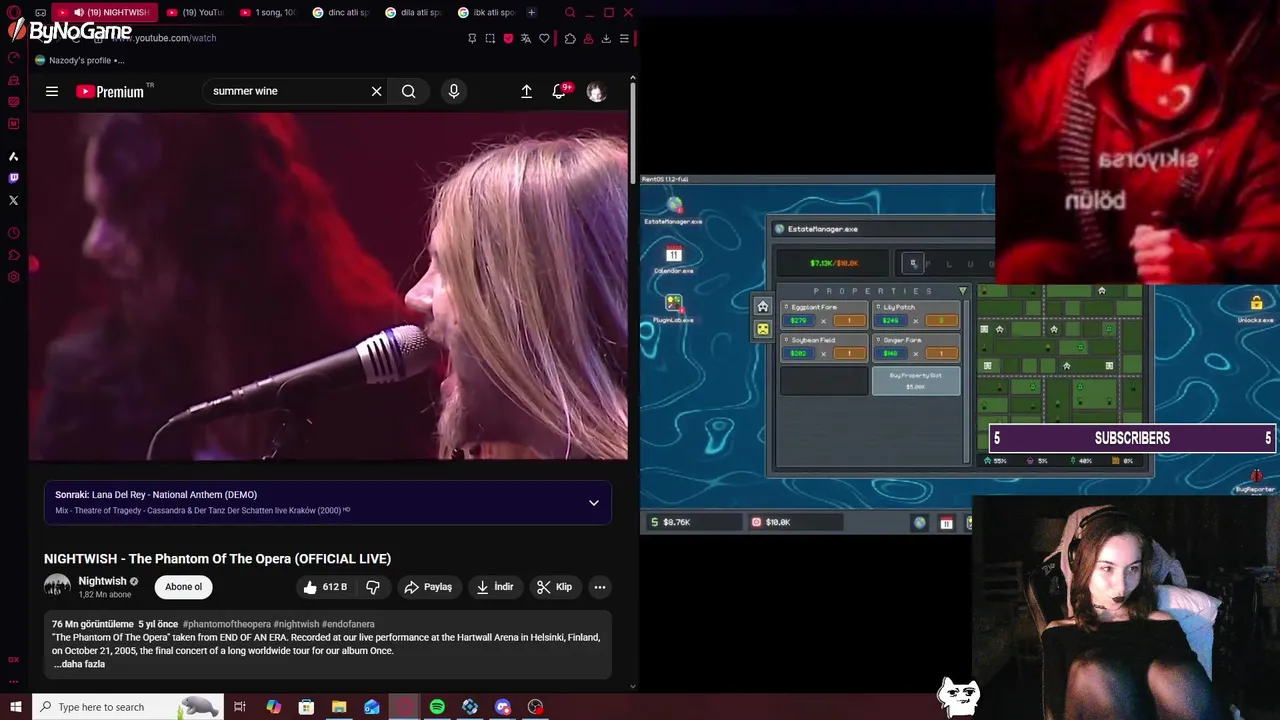
Task: Switch to the 'dila atli' Google tab
Action: (x=413, y=12)
